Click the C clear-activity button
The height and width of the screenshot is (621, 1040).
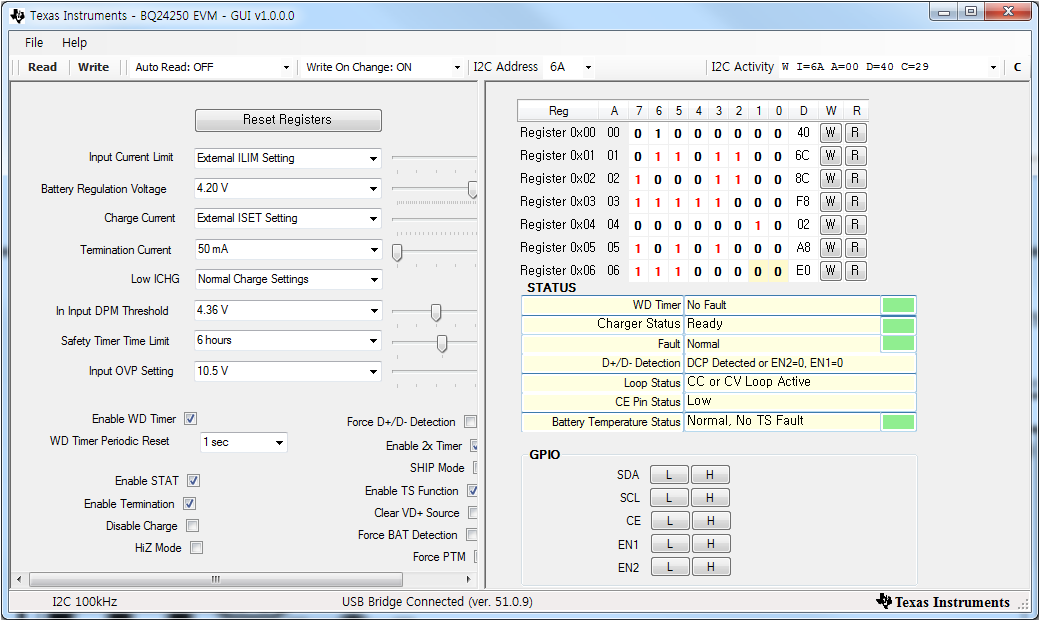1017,67
